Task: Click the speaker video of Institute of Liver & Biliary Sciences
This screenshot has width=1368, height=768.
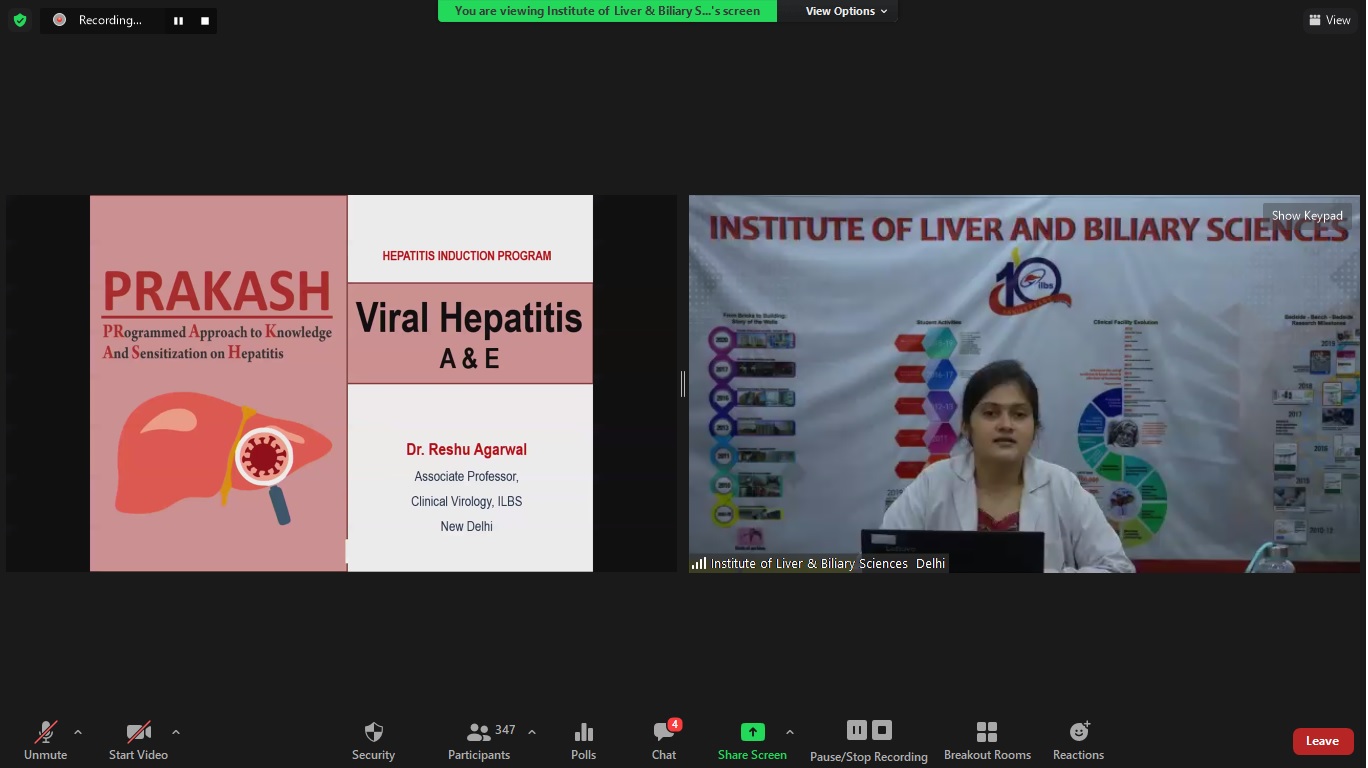Action: coord(1024,383)
